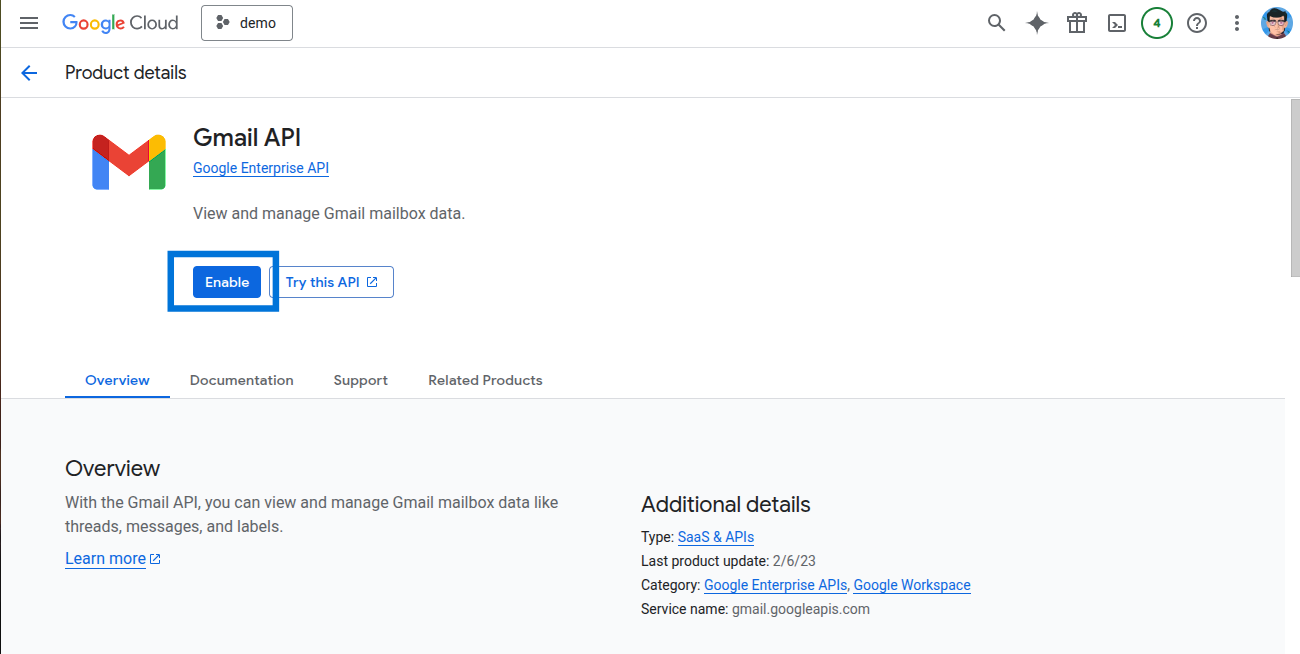Switch to the Documentation tab
The image size is (1300, 654).
point(242,380)
